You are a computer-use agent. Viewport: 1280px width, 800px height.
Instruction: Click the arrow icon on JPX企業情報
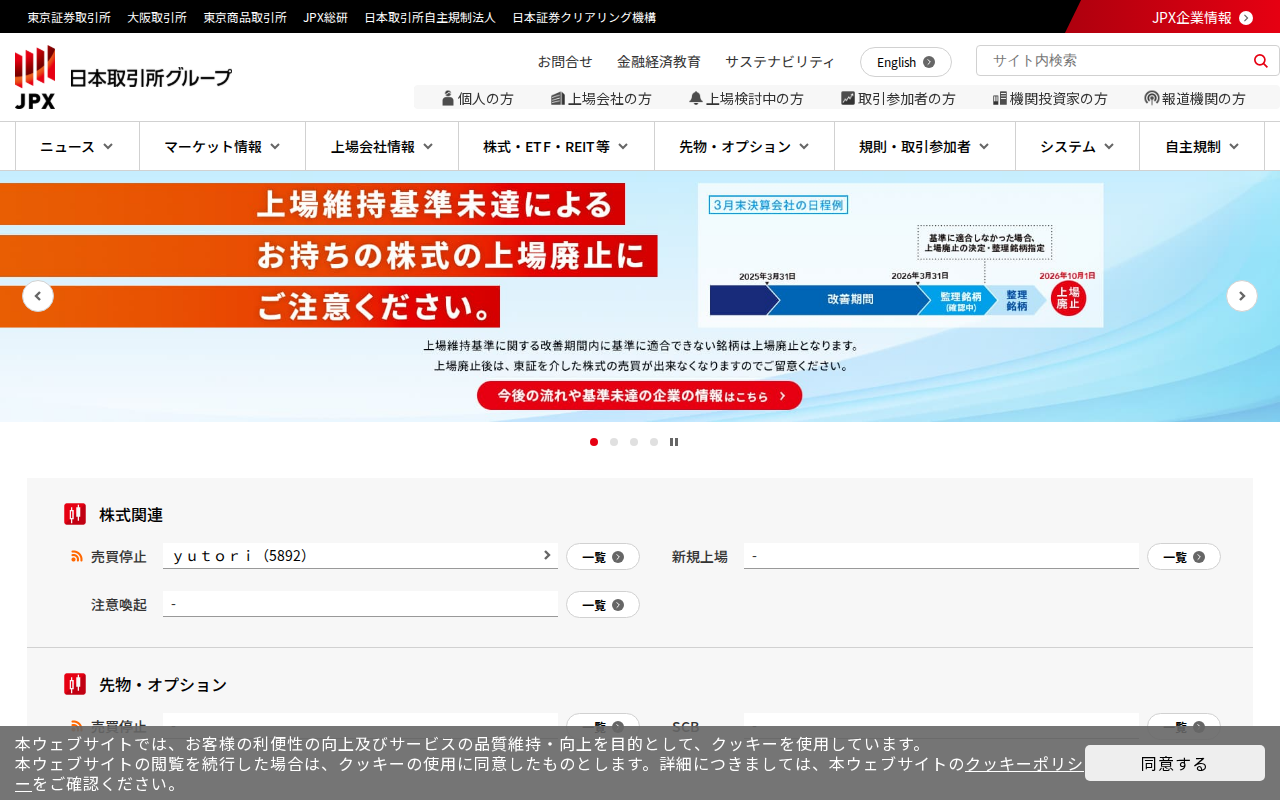click(1246, 17)
